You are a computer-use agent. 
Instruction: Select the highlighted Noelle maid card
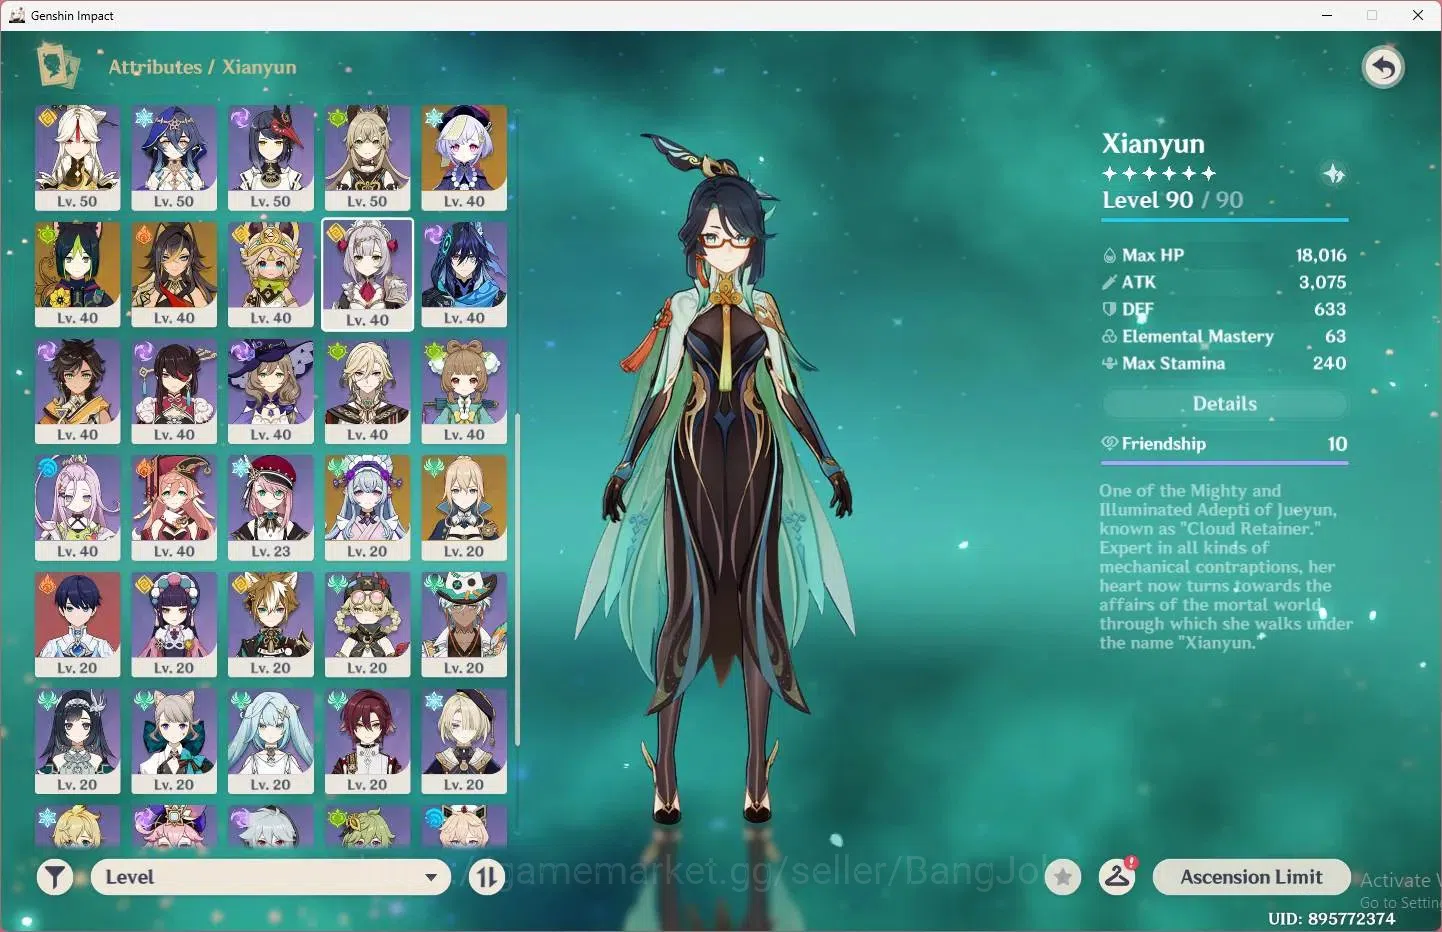[x=367, y=275]
